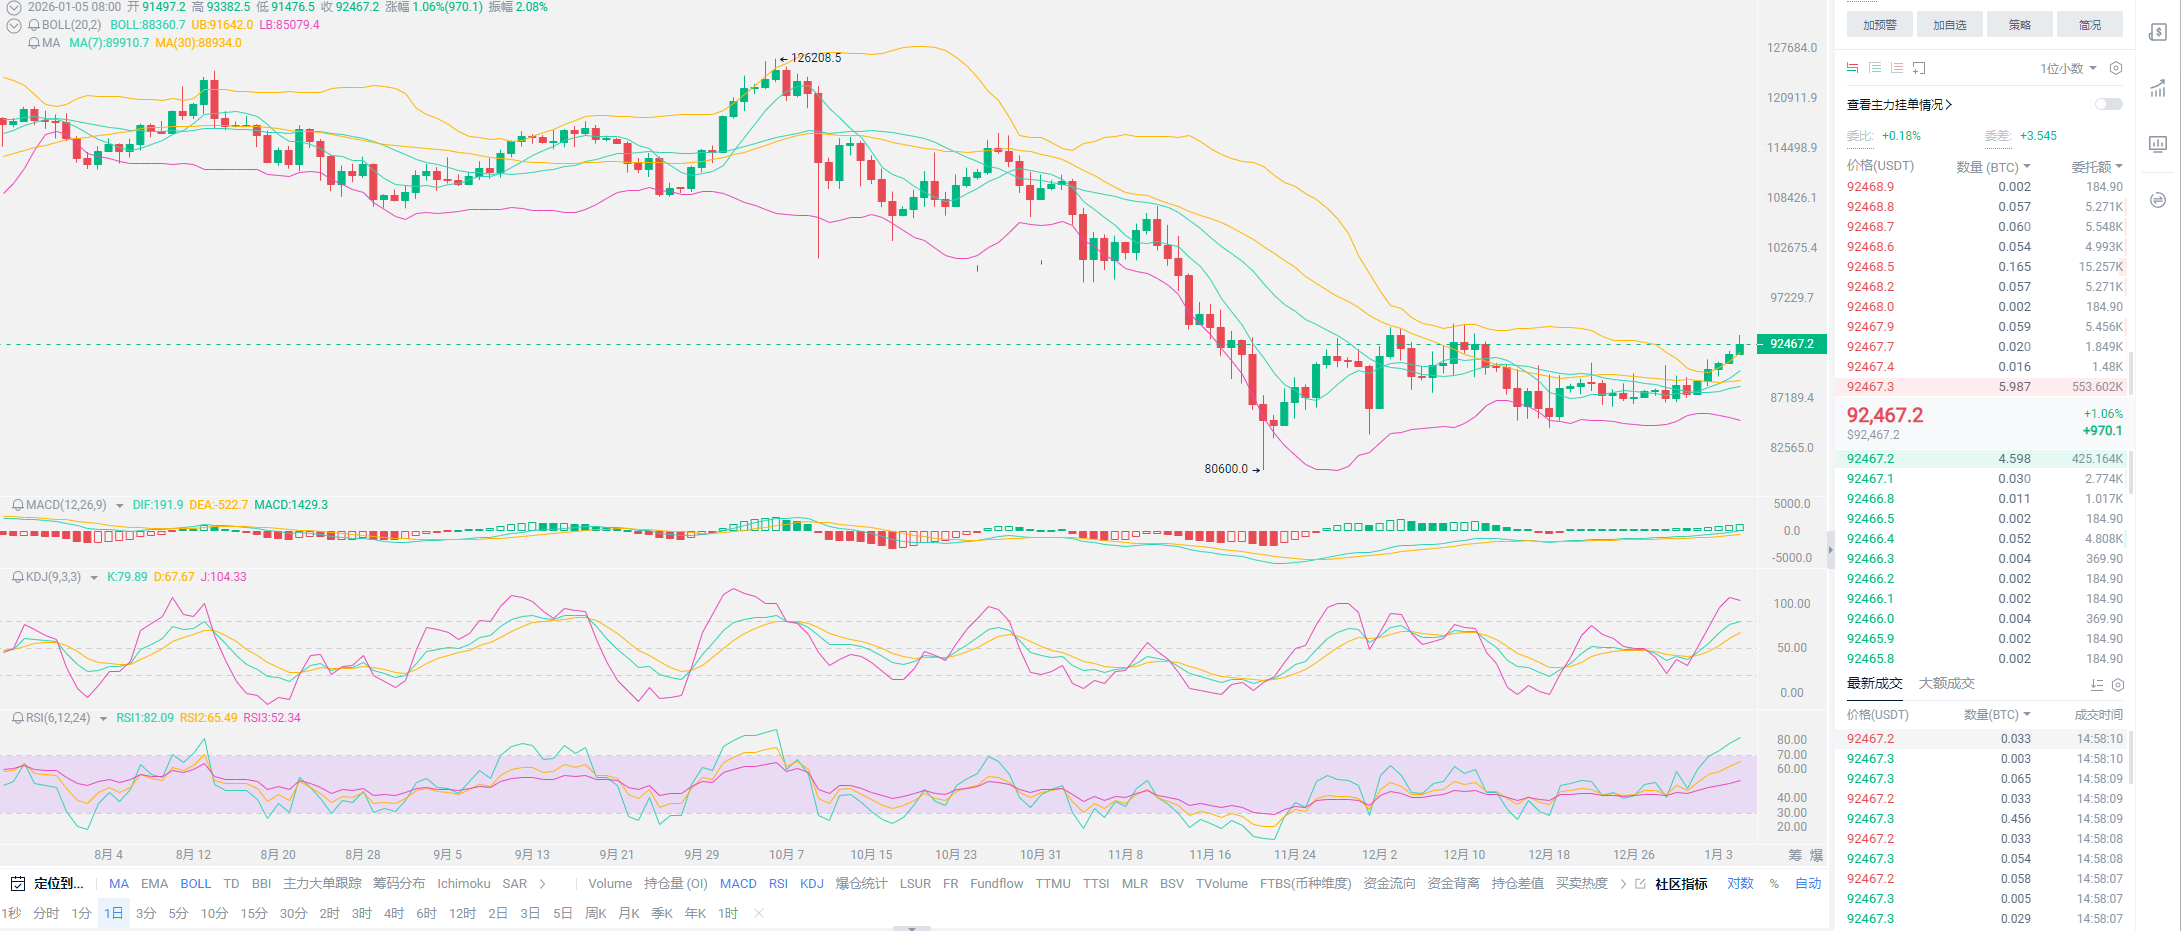Click the bar chart panel icon in right sidebar
Screen dimensions: 2181x931
point(2158,144)
